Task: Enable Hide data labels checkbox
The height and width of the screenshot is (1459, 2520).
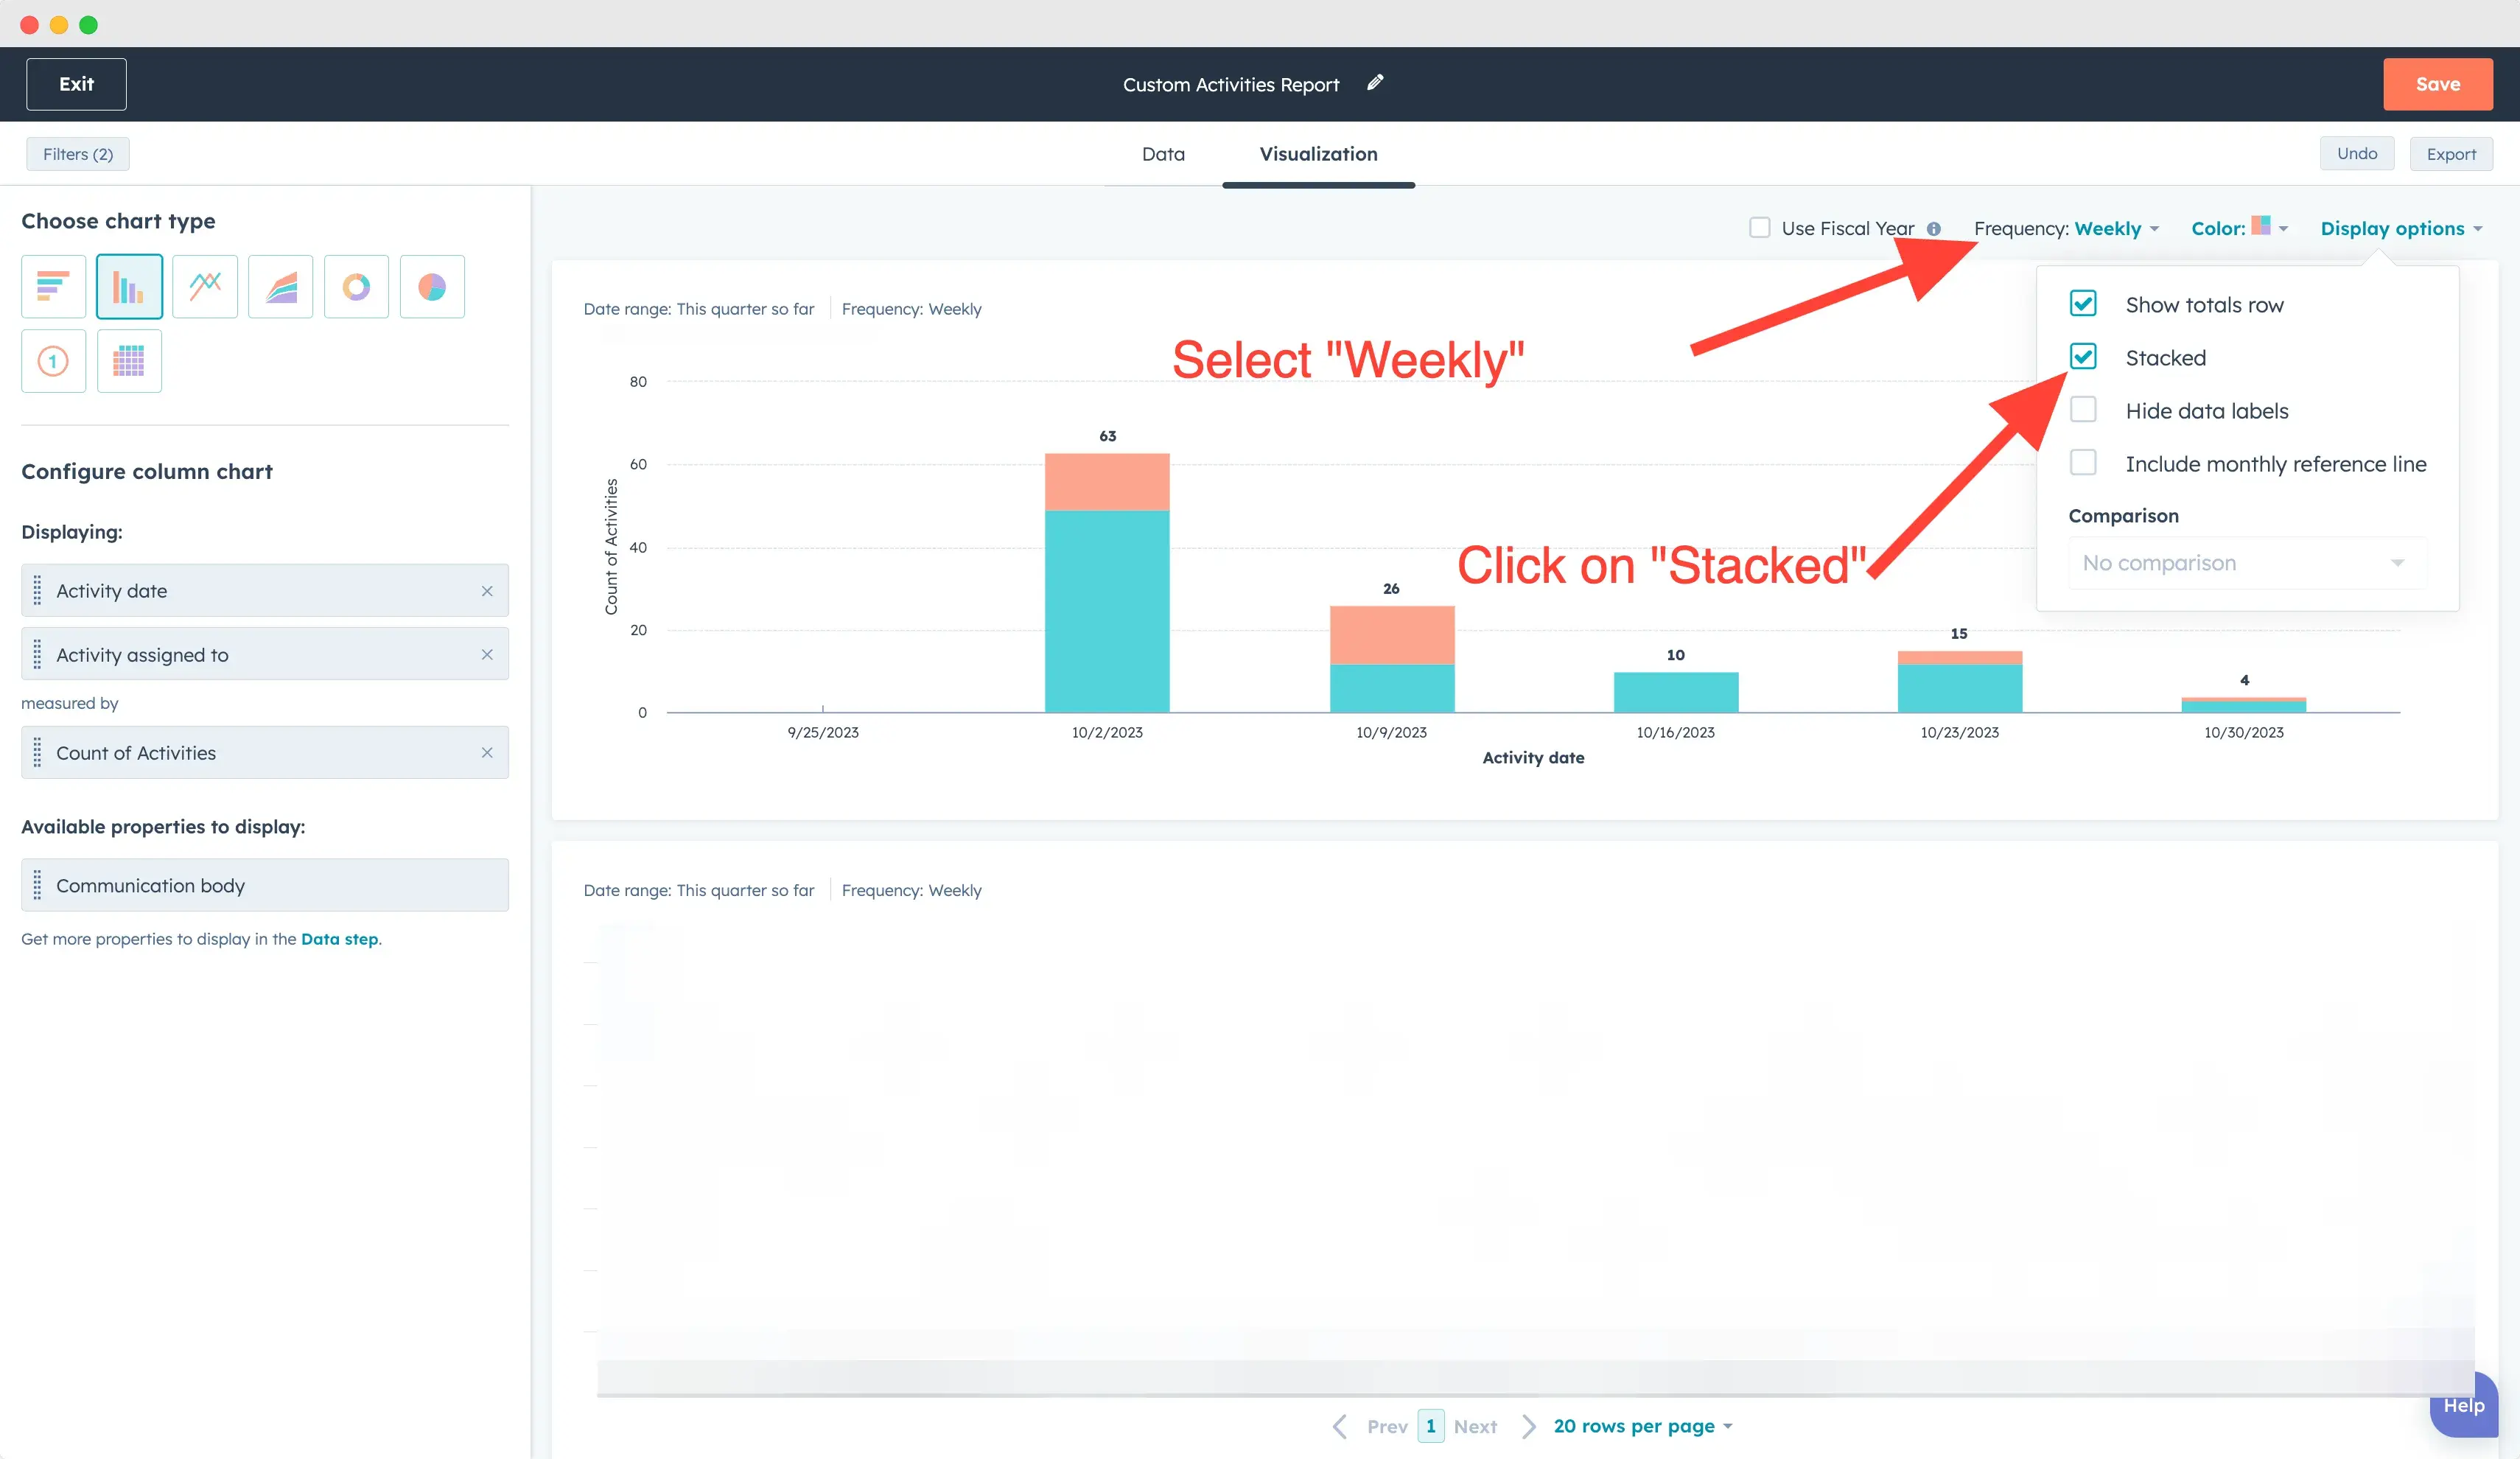Action: (x=2083, y=410)
